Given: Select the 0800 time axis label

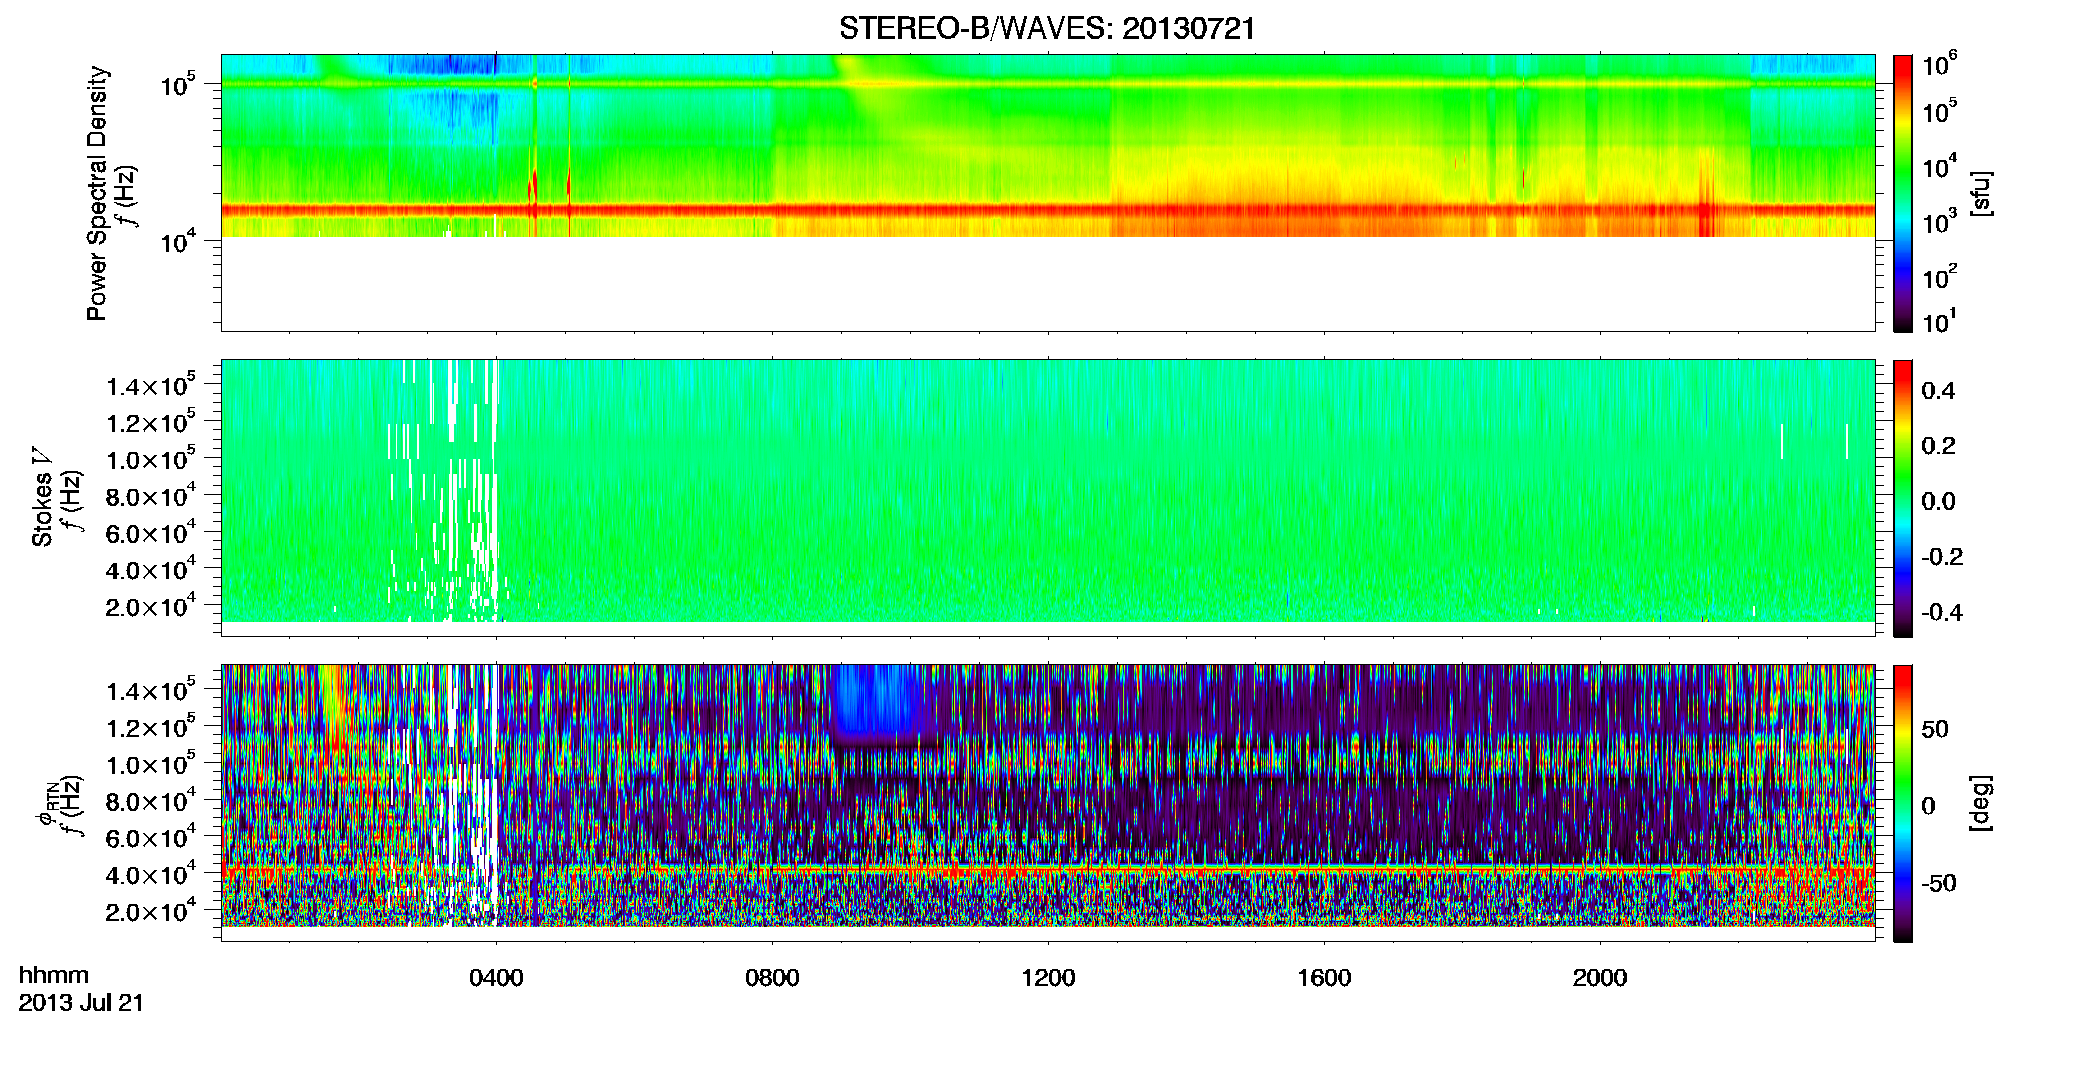Looking at the screenshot, I should tap(772, 977).
